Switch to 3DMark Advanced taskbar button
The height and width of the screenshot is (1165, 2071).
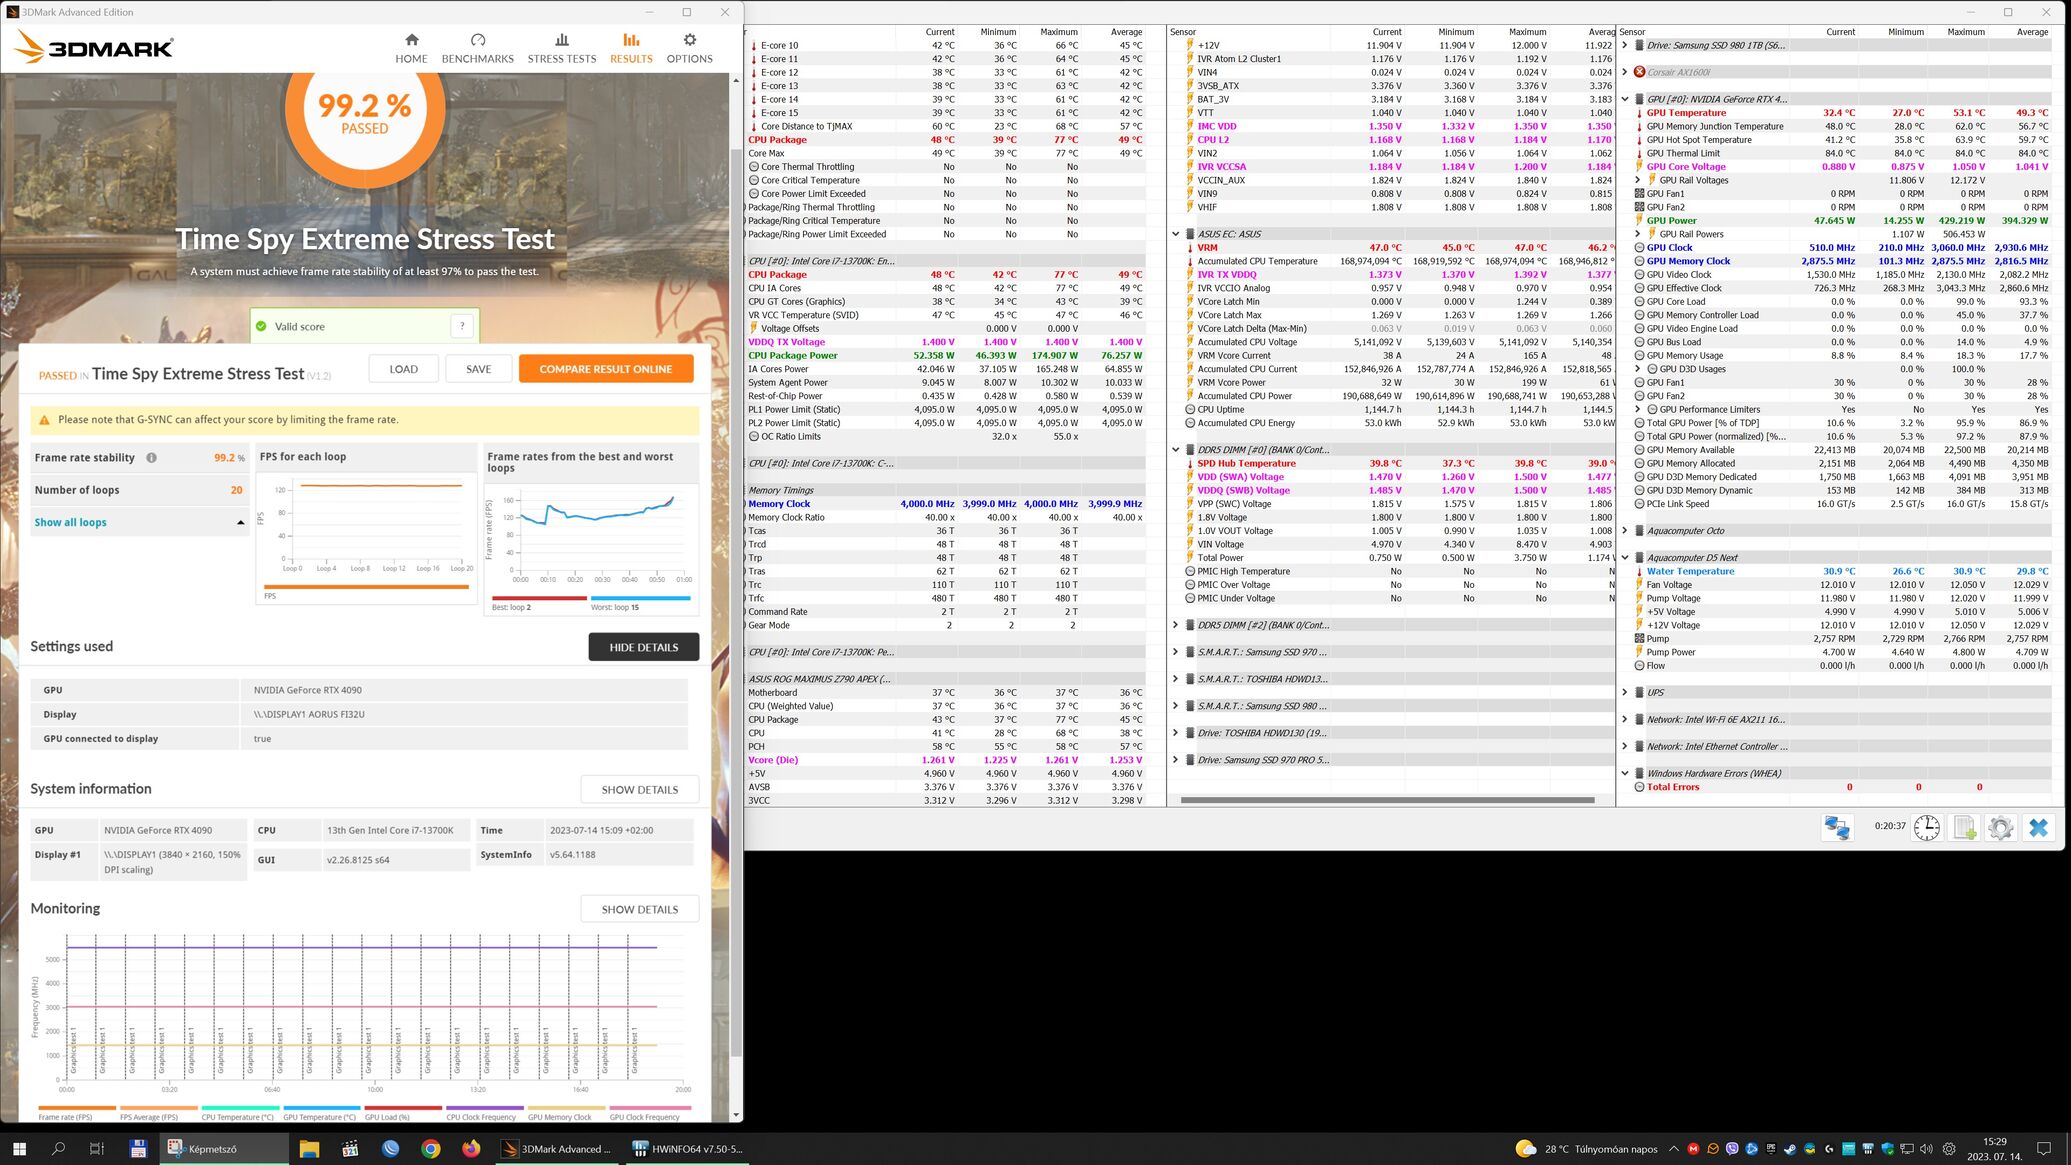coord(557,1149)
